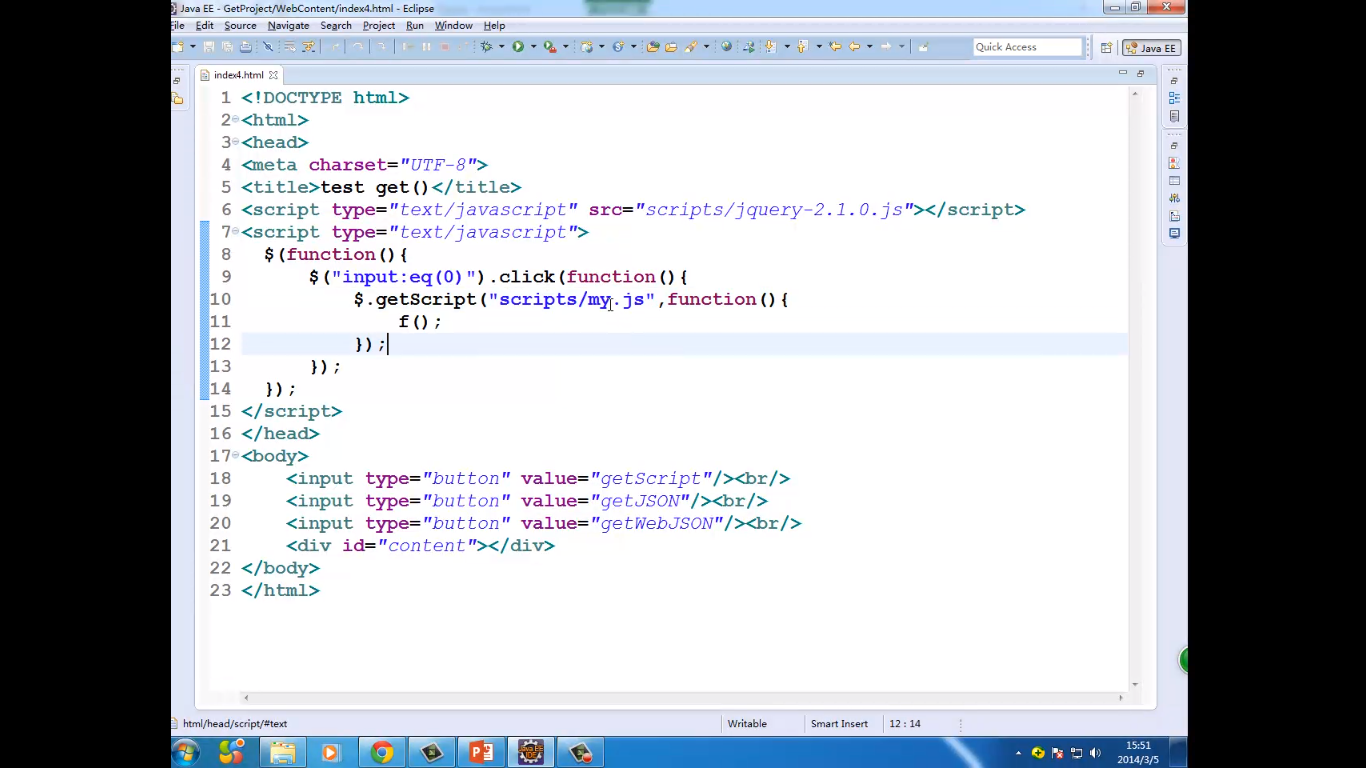Viewport: 1366px width, 768px height.
Task: Click the Save All toolbar icon
Action: tap(227, 47)
